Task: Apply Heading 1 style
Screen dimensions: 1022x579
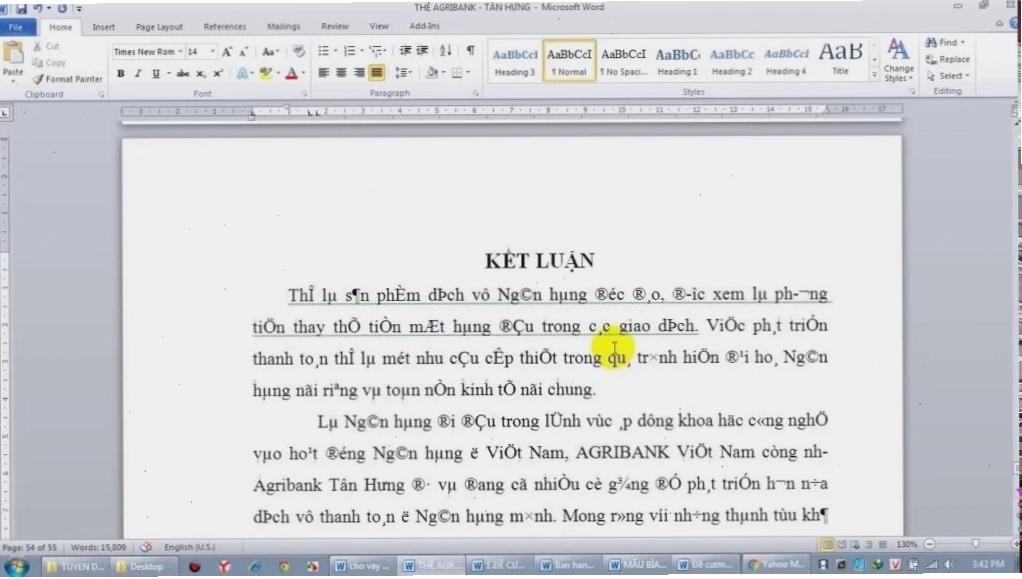Action: (677, 61)
